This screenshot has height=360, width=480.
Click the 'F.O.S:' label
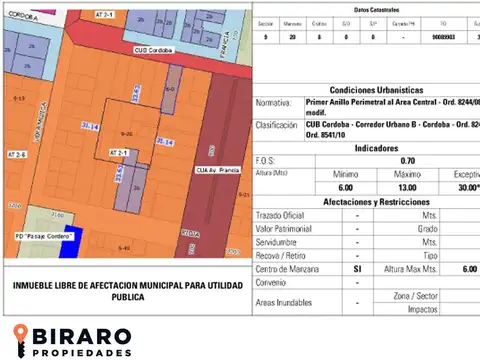coord(265,161)
